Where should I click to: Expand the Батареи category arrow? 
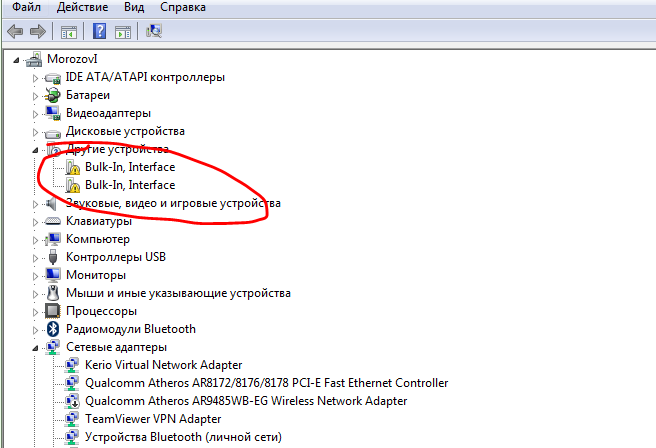pyautogui.click(x=36, y=96)
